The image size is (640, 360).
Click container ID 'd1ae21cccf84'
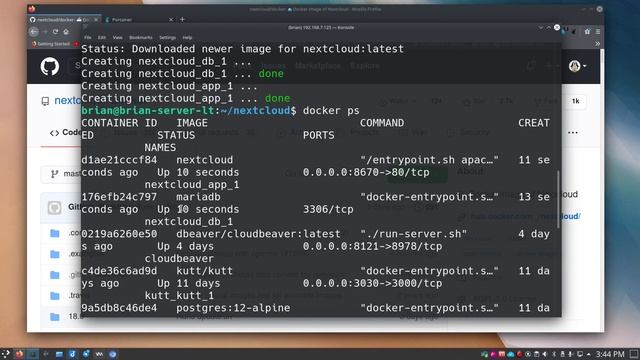119,160
